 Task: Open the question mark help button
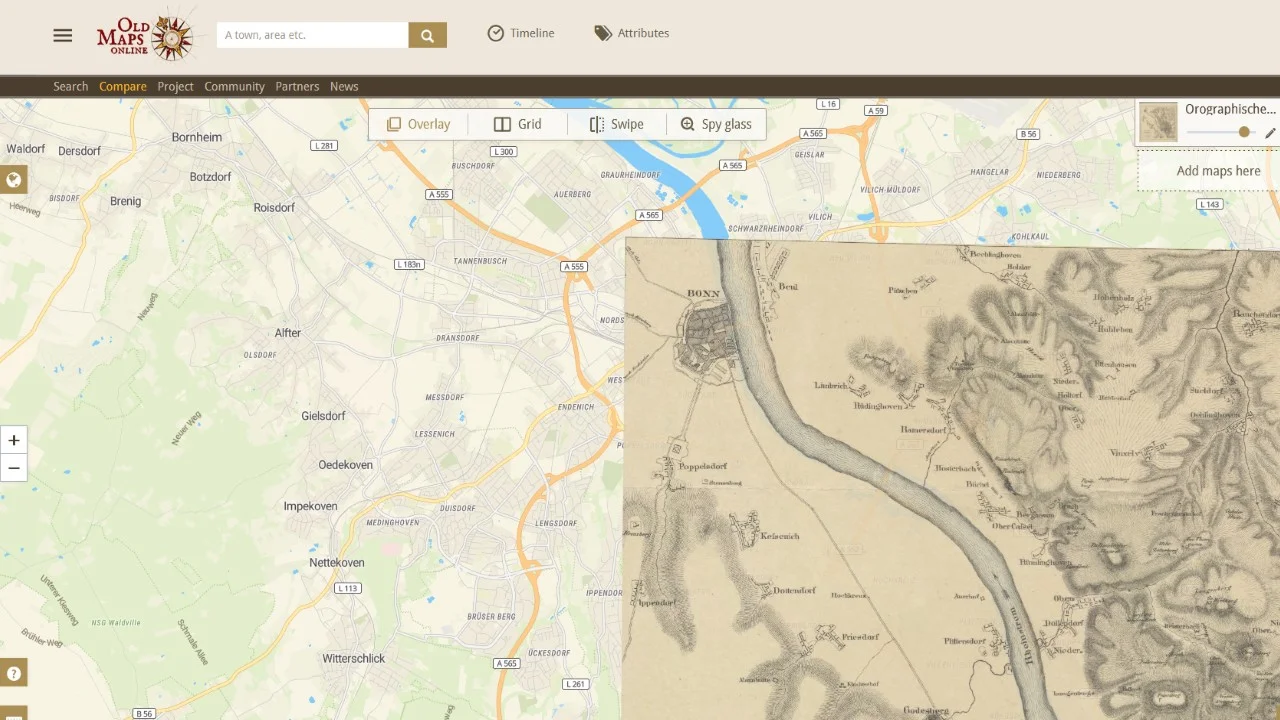pyautogui.click(x=14, y=673)
